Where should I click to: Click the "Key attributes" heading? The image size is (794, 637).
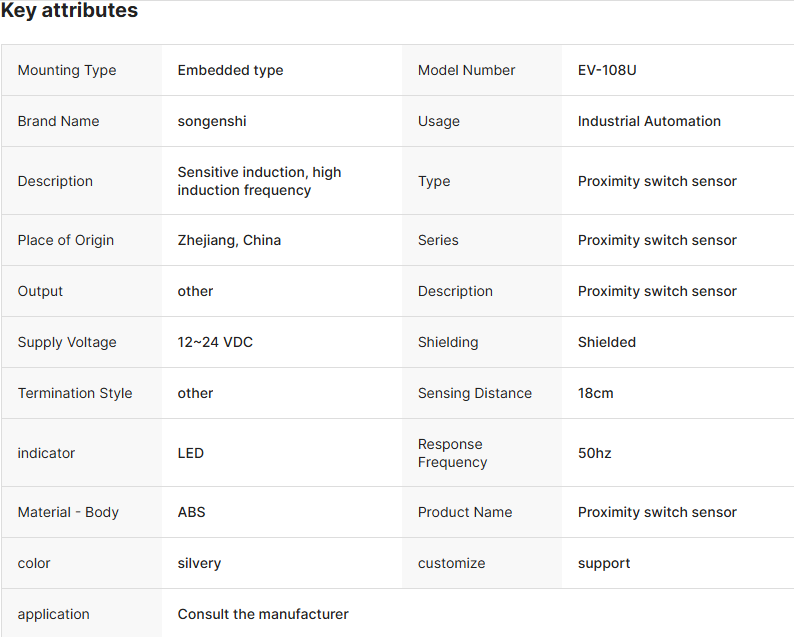(69, 11)
